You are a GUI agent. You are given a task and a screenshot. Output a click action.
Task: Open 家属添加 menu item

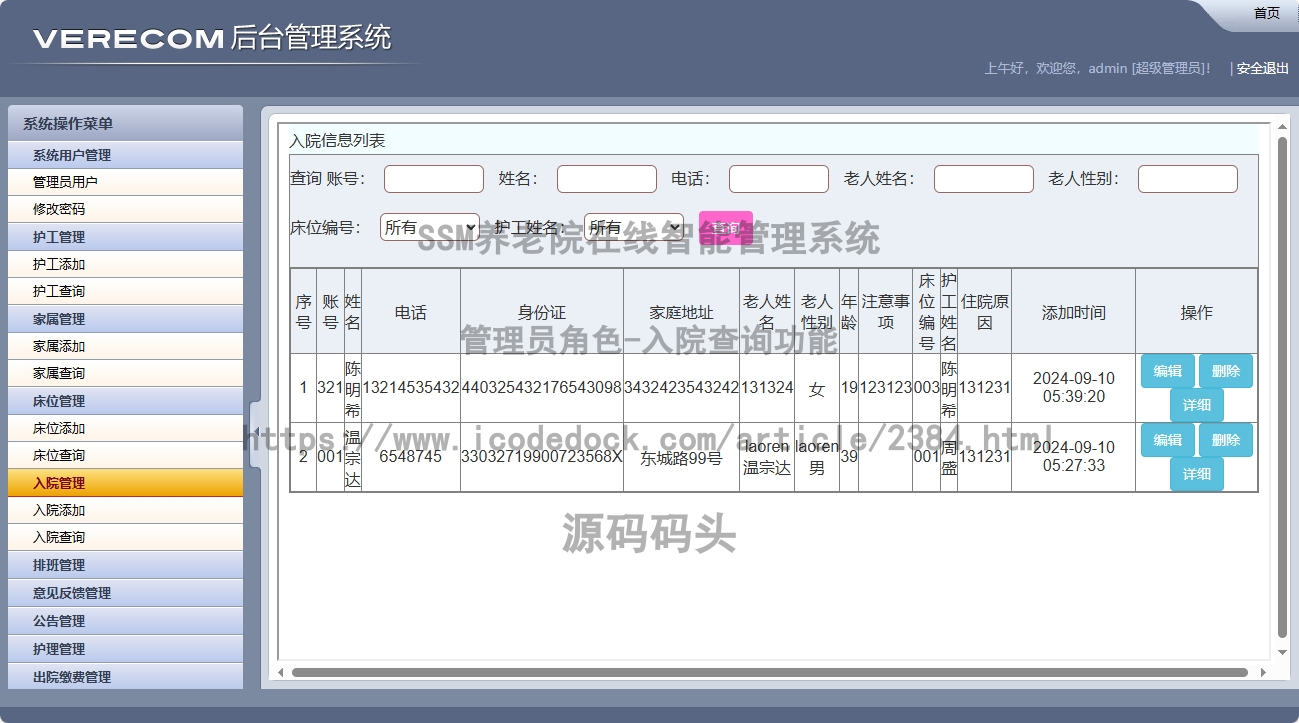(125, 346)
